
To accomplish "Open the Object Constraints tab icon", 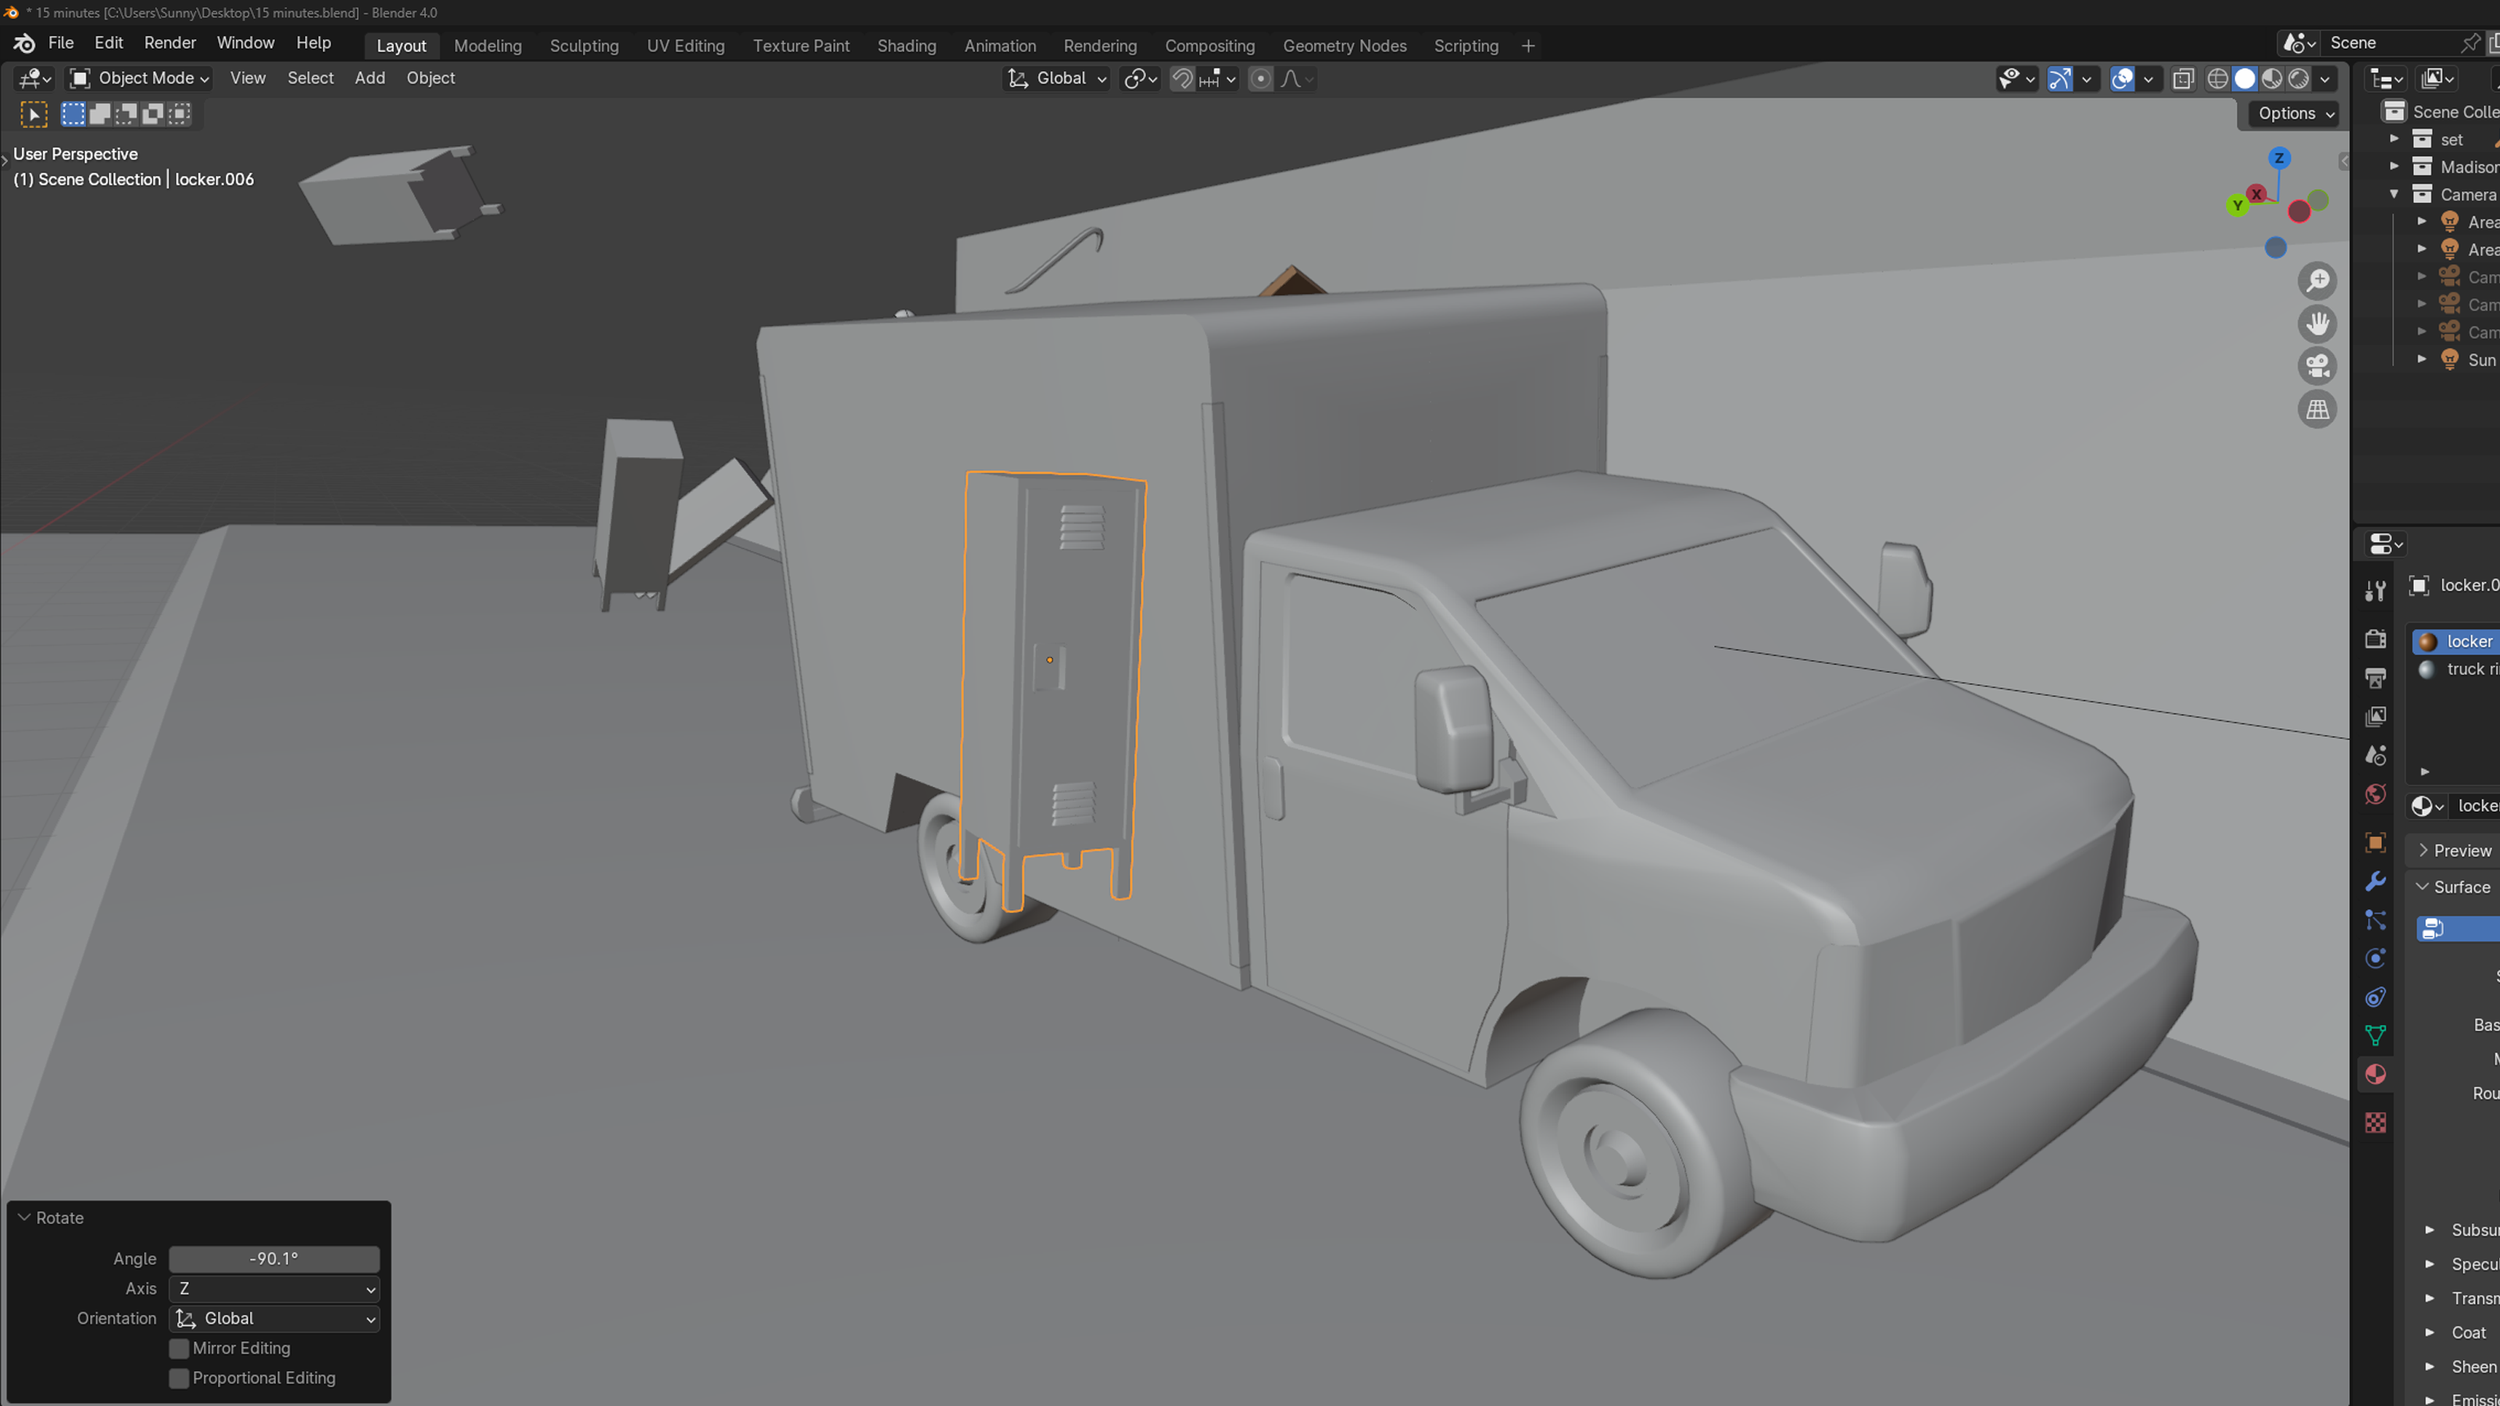I will [x=2375, y=997].
